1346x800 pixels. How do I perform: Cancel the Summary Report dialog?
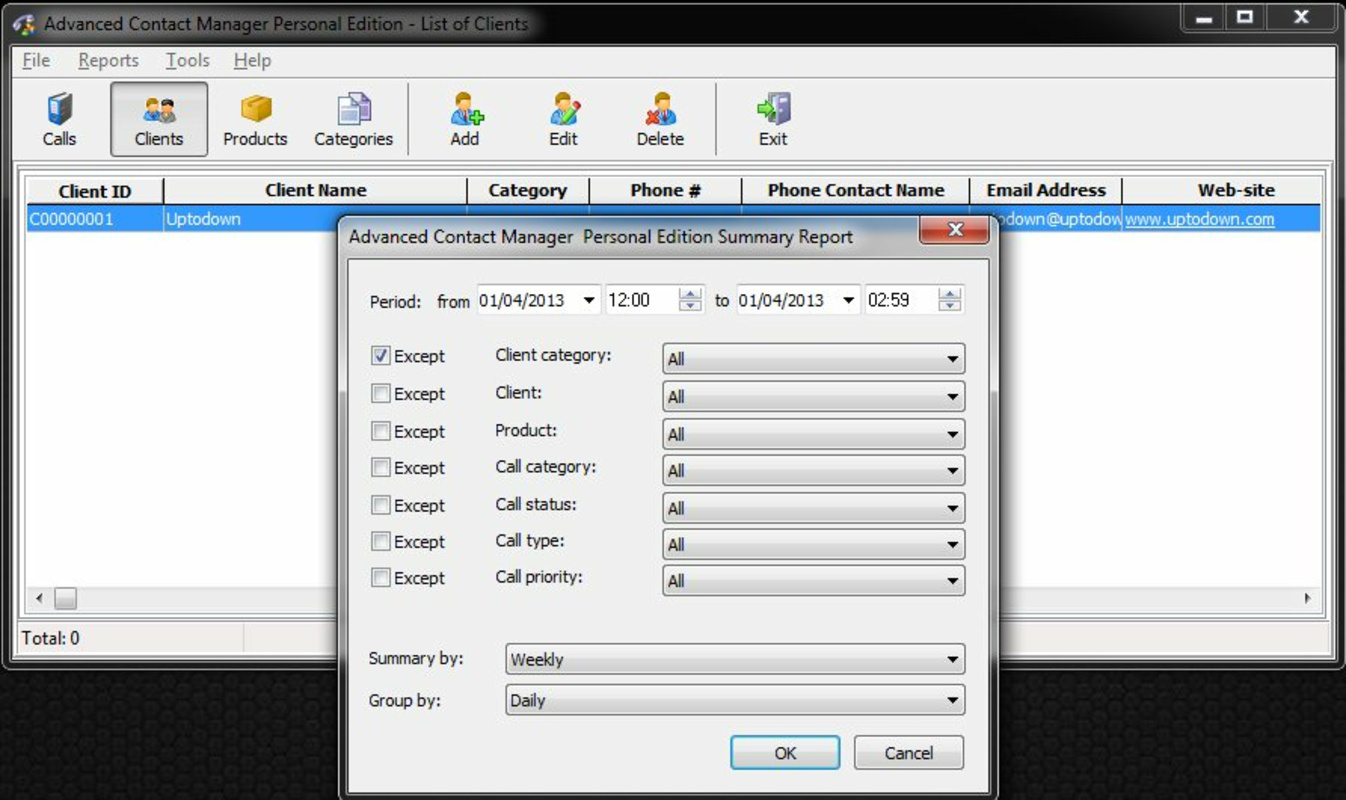tap(909, 753)
